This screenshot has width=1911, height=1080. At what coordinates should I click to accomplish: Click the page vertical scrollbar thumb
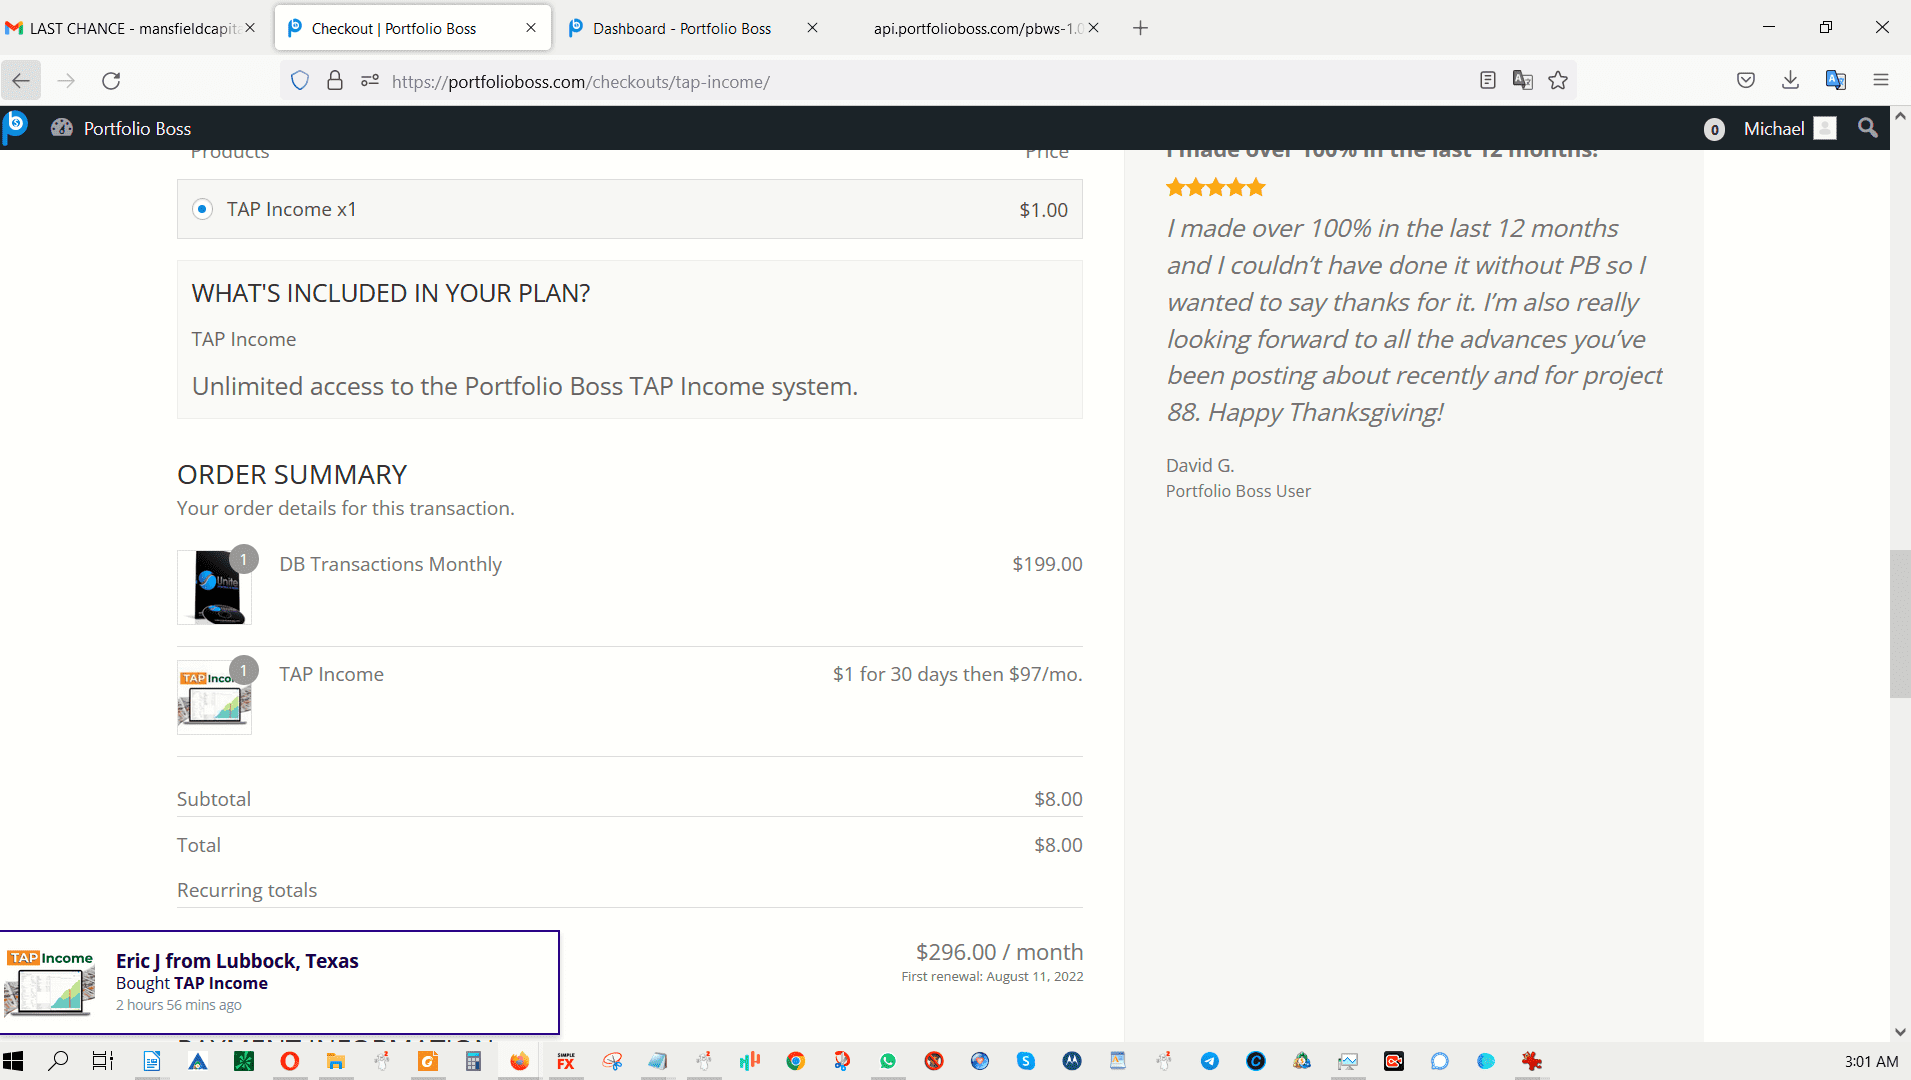pyautogui.click(x=1899, y=623)
